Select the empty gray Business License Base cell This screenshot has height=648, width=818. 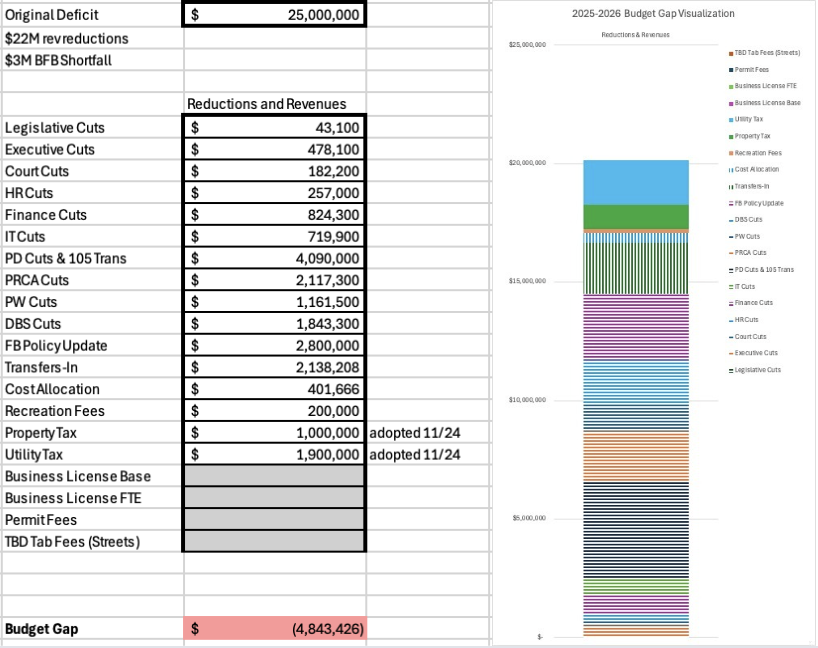coord(275,476)
